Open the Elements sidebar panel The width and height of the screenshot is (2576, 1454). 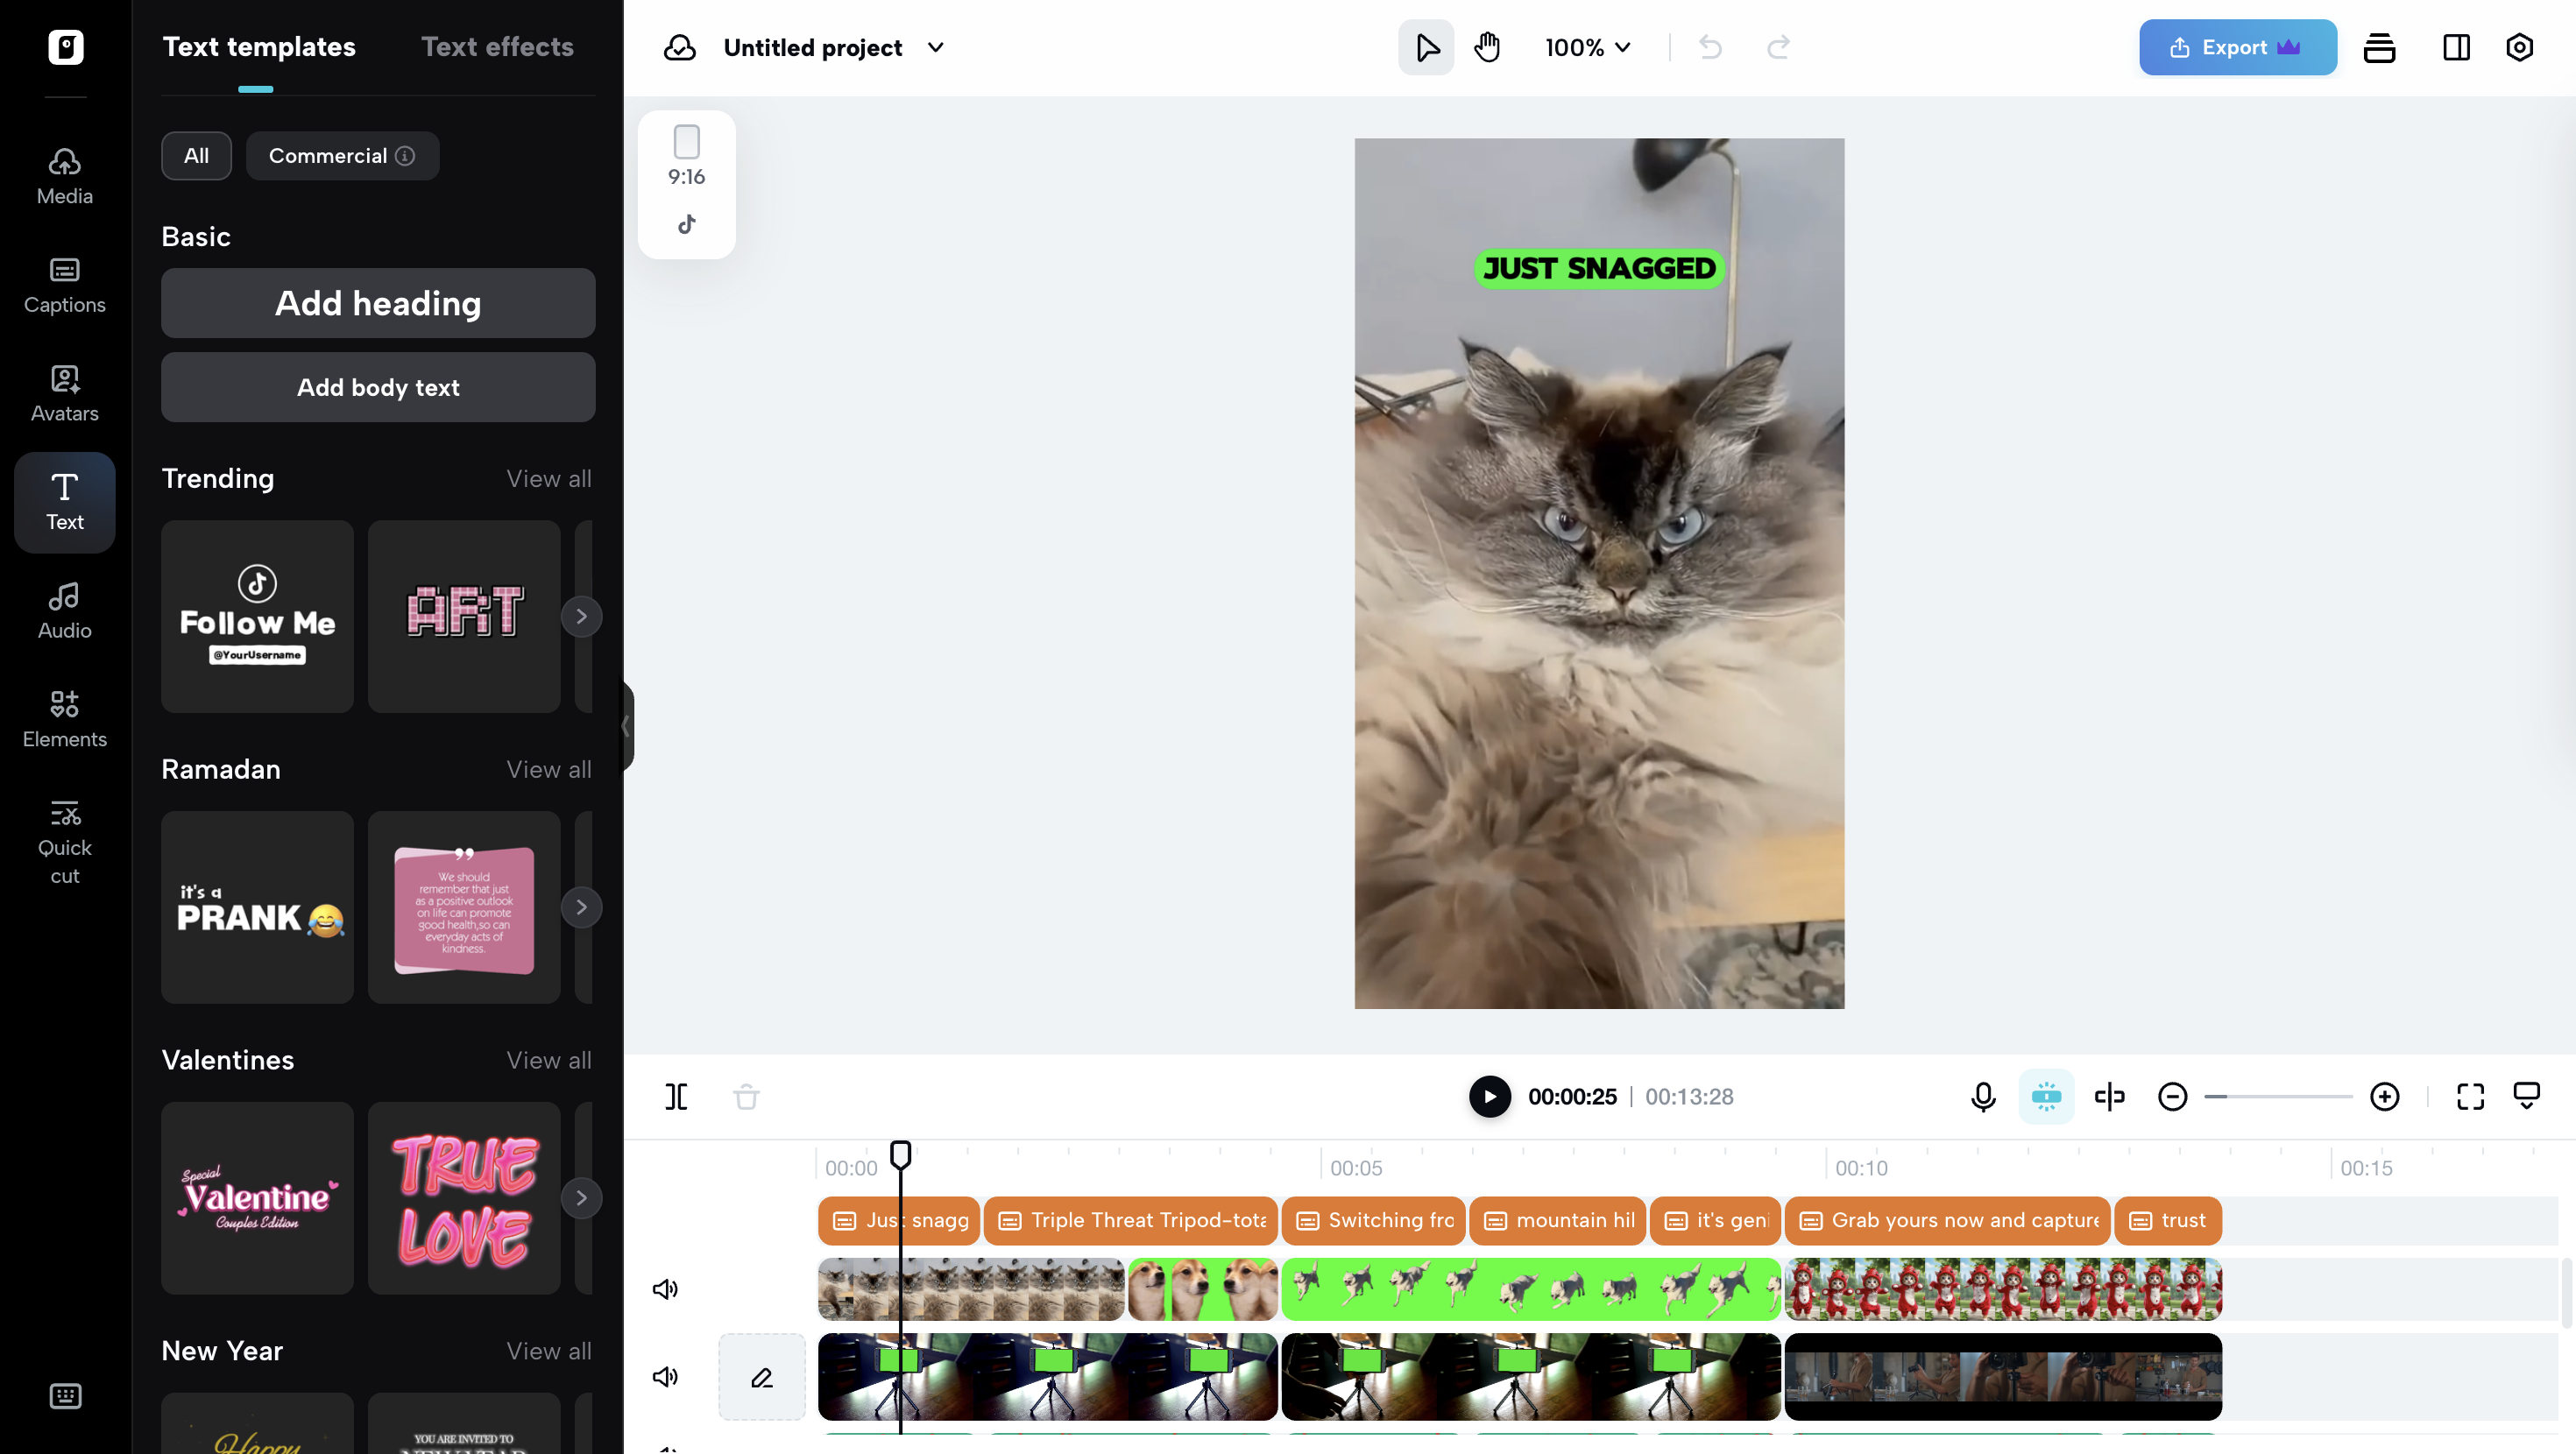[65, 718]
